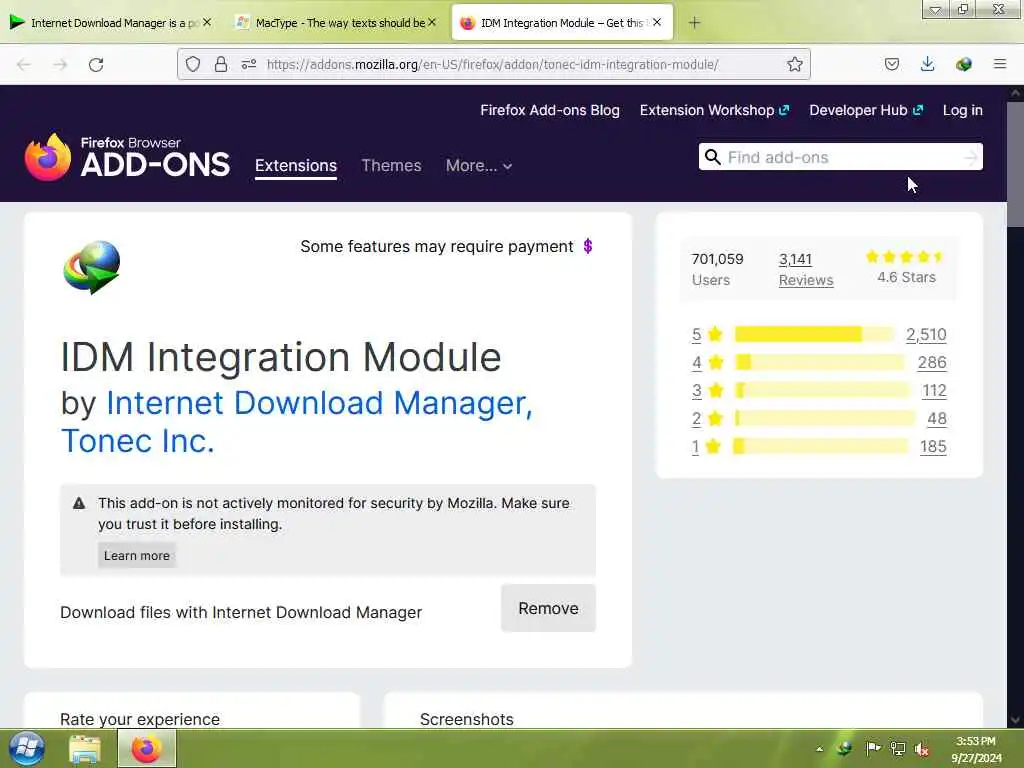The height and width of the screenshot is (768, 1024).
Task: Click the IDM extension toolbar icon
Action: tap(963, 64)
